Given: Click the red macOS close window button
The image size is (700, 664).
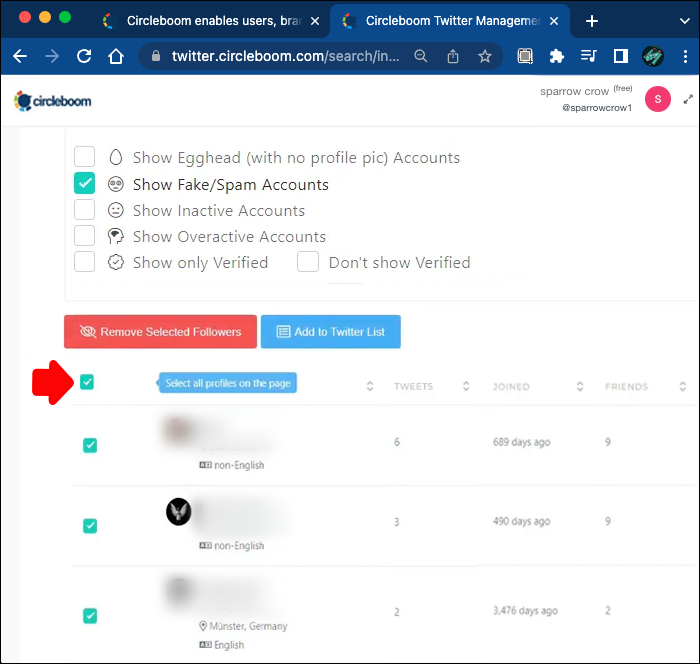Looking at the screenshot, I should [x=25, y=17].
